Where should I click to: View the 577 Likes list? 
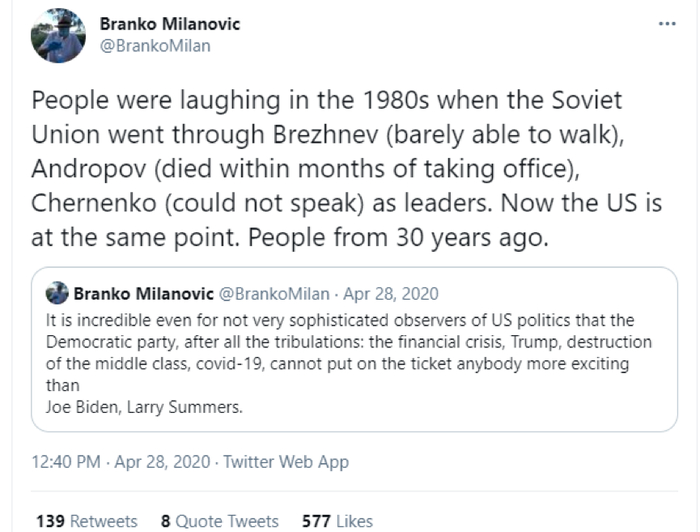[337, 521]
